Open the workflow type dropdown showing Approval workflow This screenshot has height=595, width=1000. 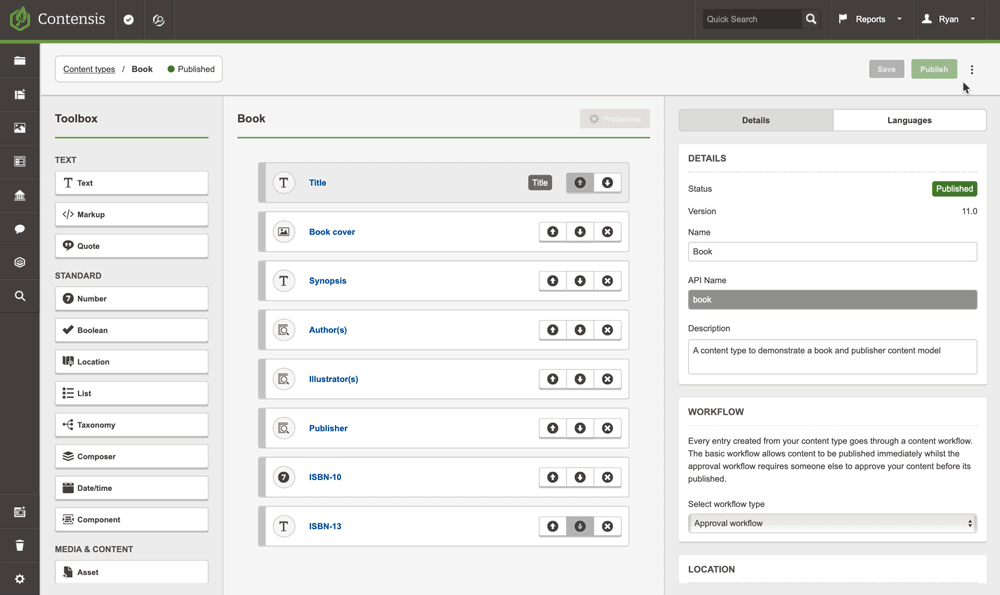click(x=832, y=522)
